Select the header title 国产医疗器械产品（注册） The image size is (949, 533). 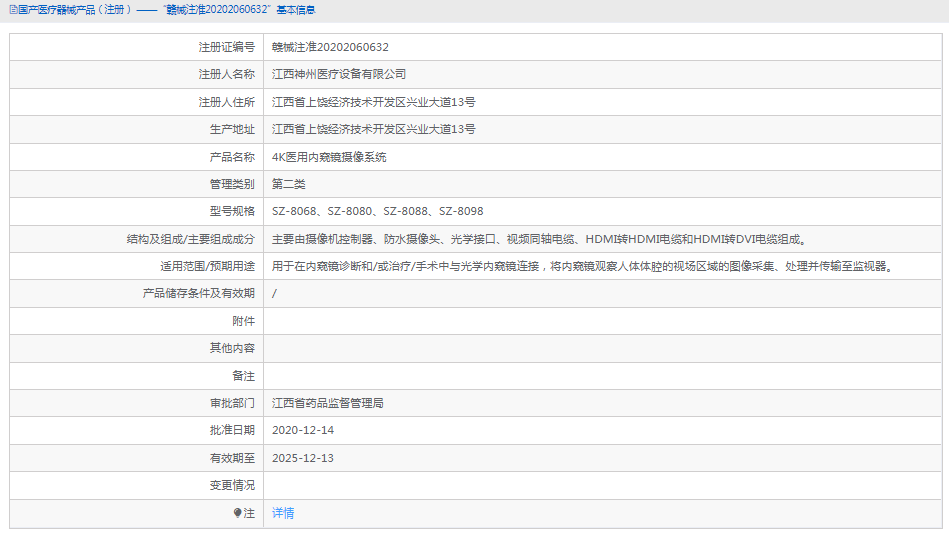[x=75, y=10]
